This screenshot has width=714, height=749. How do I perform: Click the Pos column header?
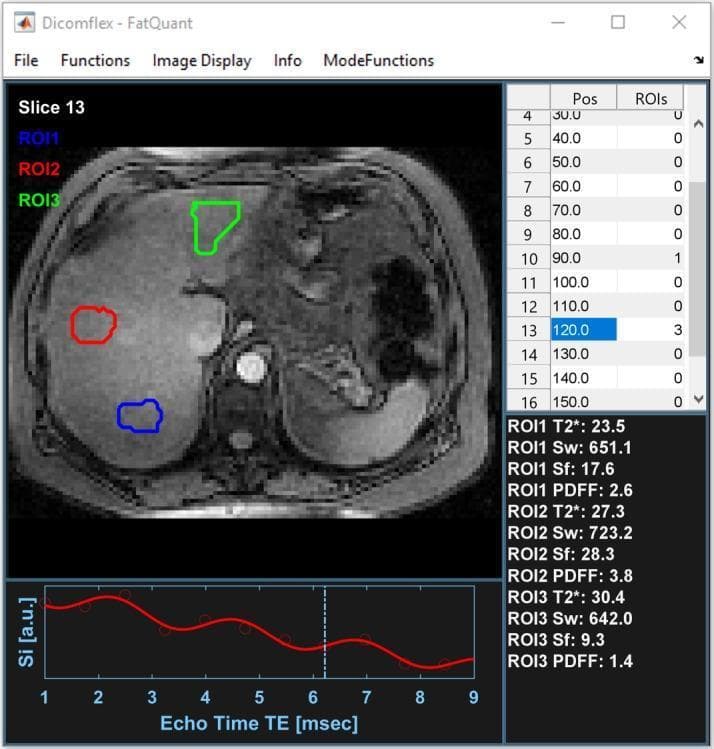pos(584,98)
